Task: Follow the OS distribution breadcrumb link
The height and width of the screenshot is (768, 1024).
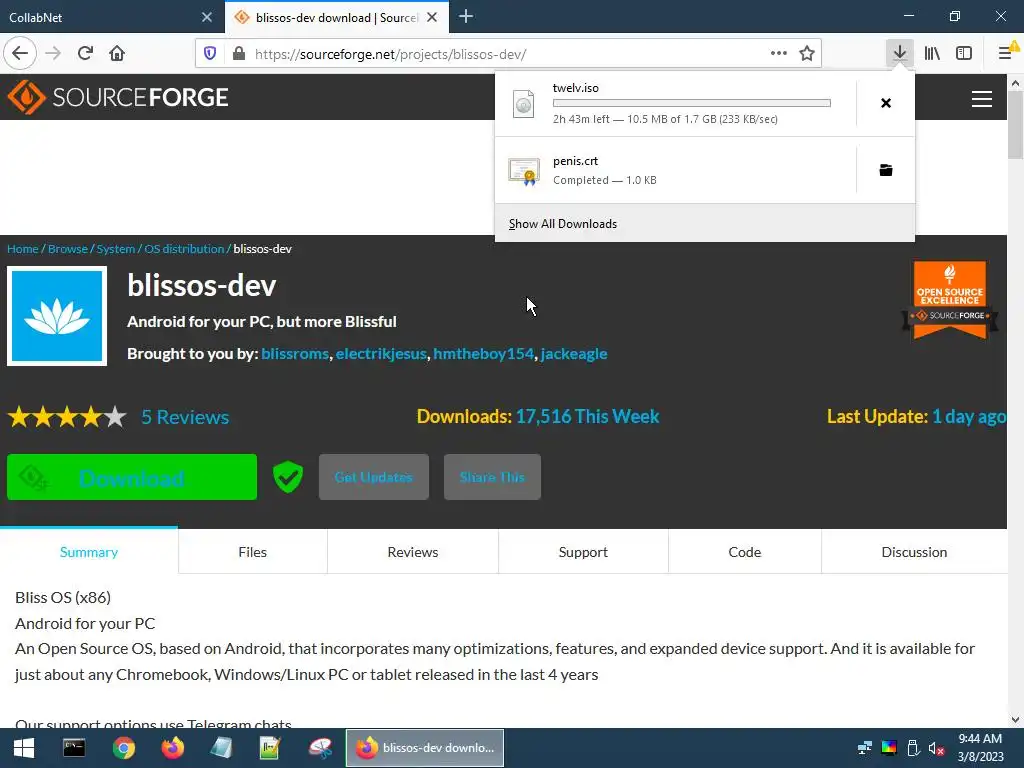Action: click(184, 249)
